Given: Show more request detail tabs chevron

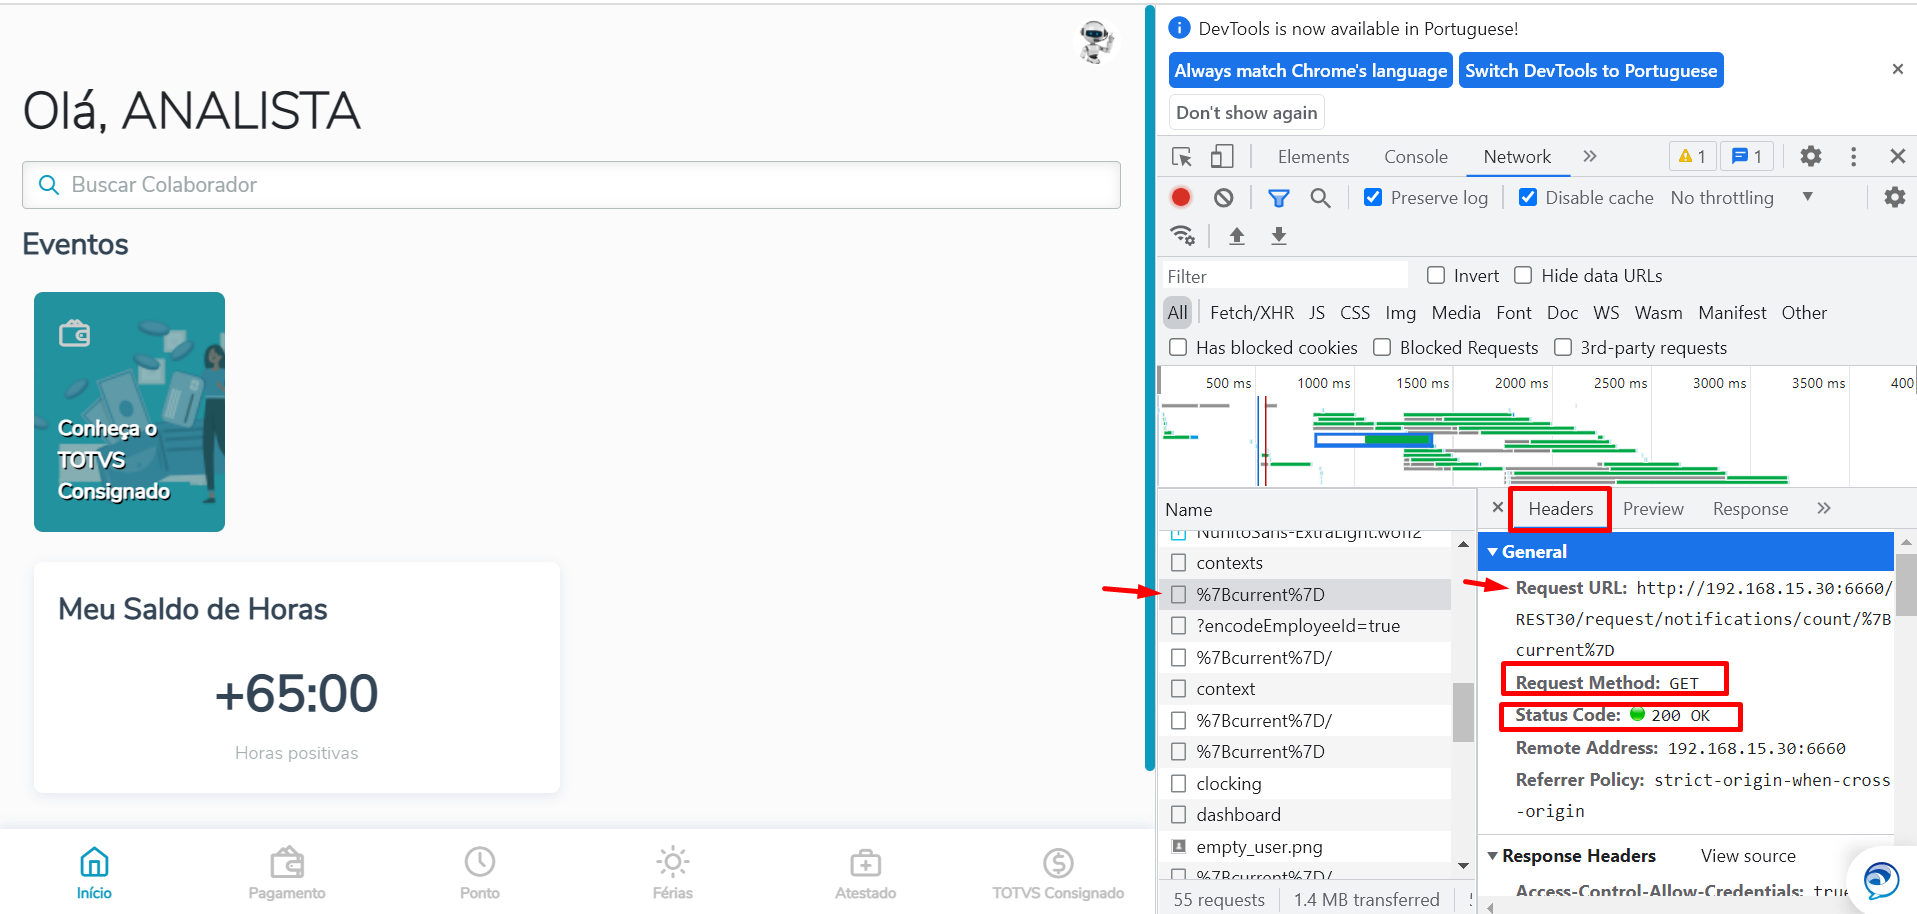Looking at the screenshot, I should tap(1824, 508).
